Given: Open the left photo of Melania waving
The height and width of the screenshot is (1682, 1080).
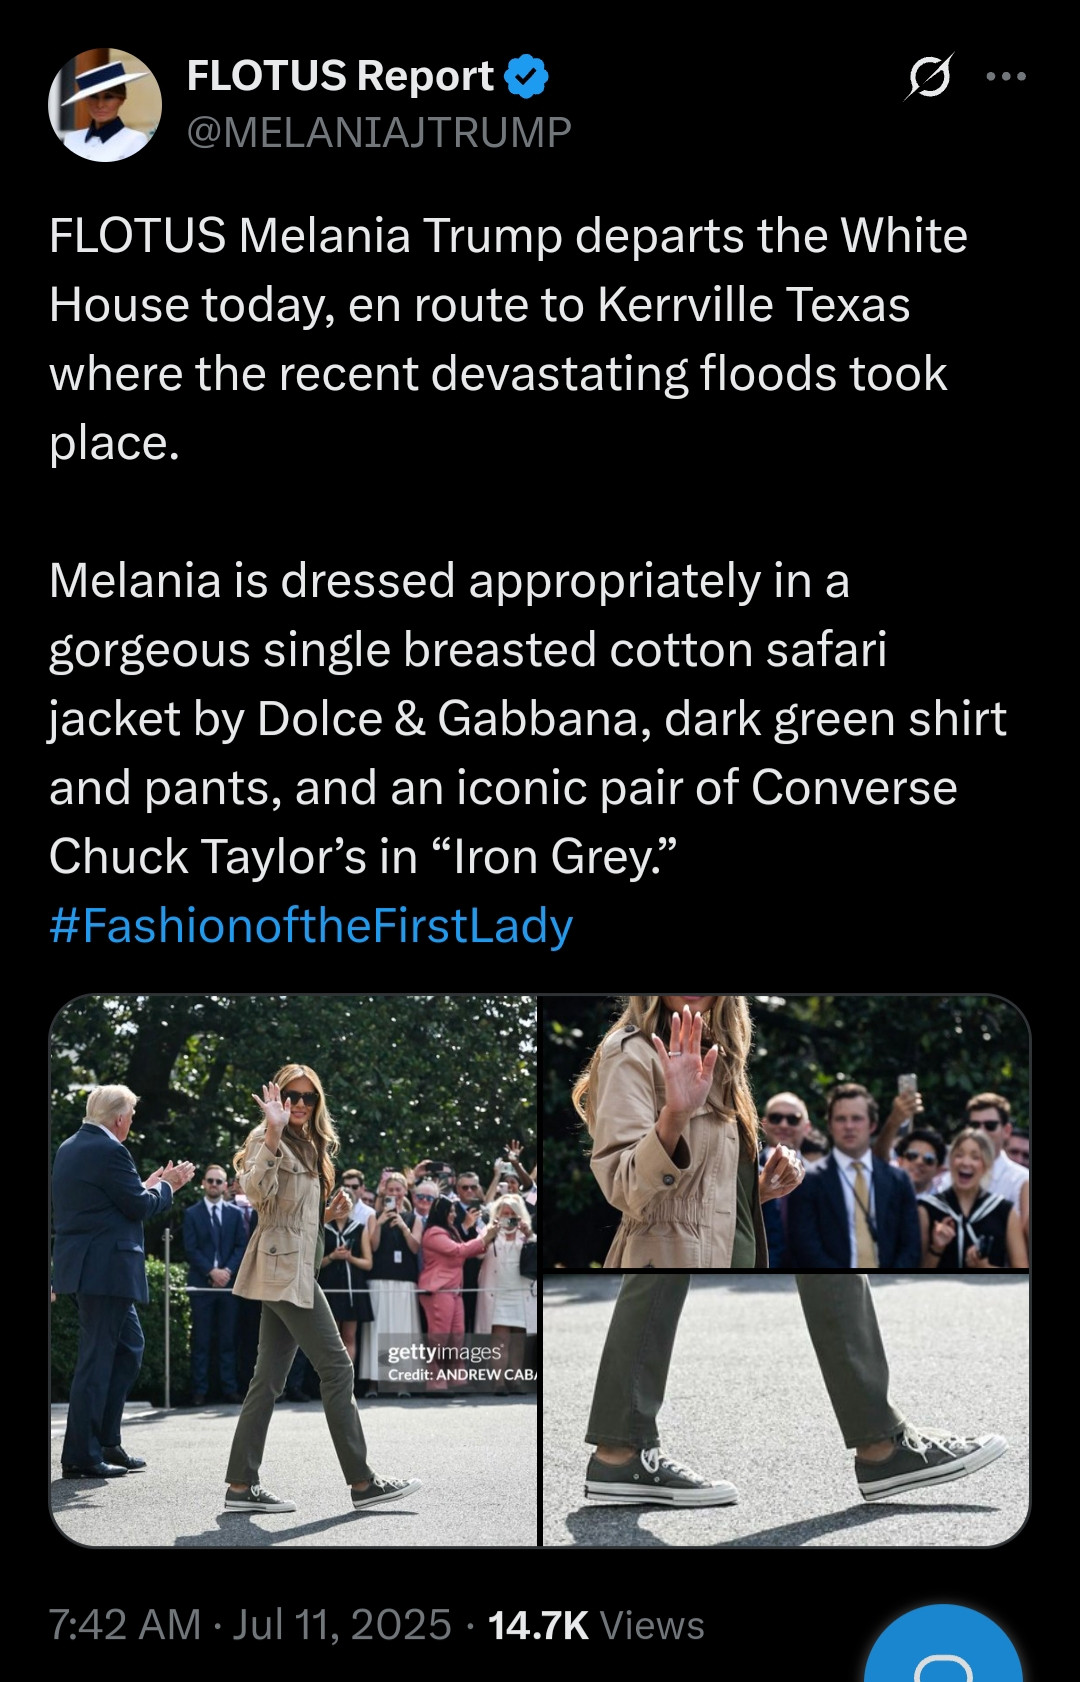Looking at the screenshot, I should pos(293,1270).
